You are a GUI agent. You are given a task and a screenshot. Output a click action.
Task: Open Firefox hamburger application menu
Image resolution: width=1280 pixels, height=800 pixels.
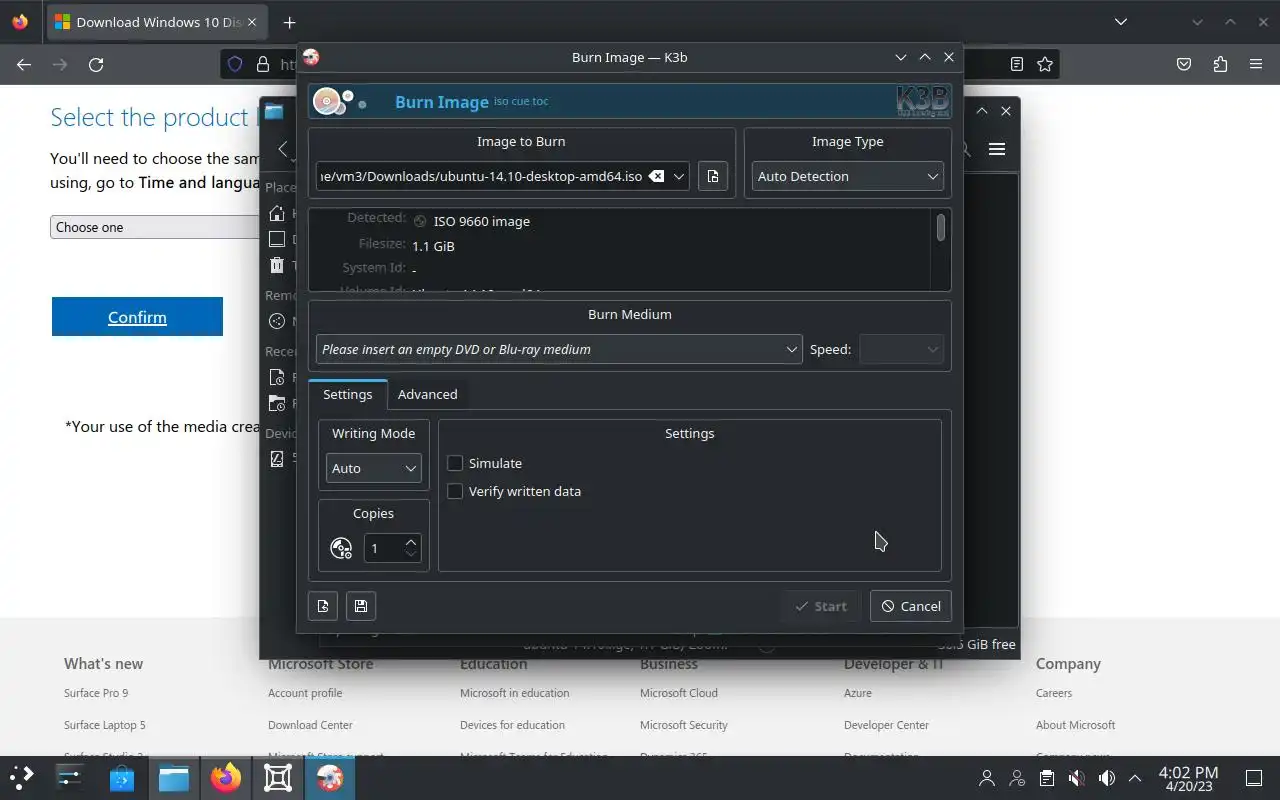1256,64
